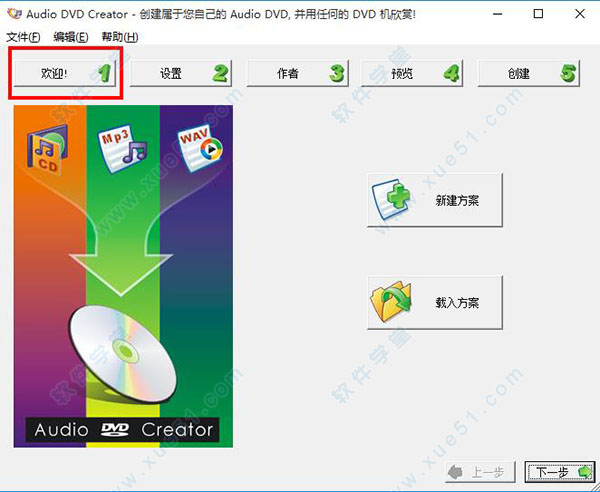Jump to the 创建 step 5 tab
The width and height of the screenshot is (600, 492).
point(529,74)
